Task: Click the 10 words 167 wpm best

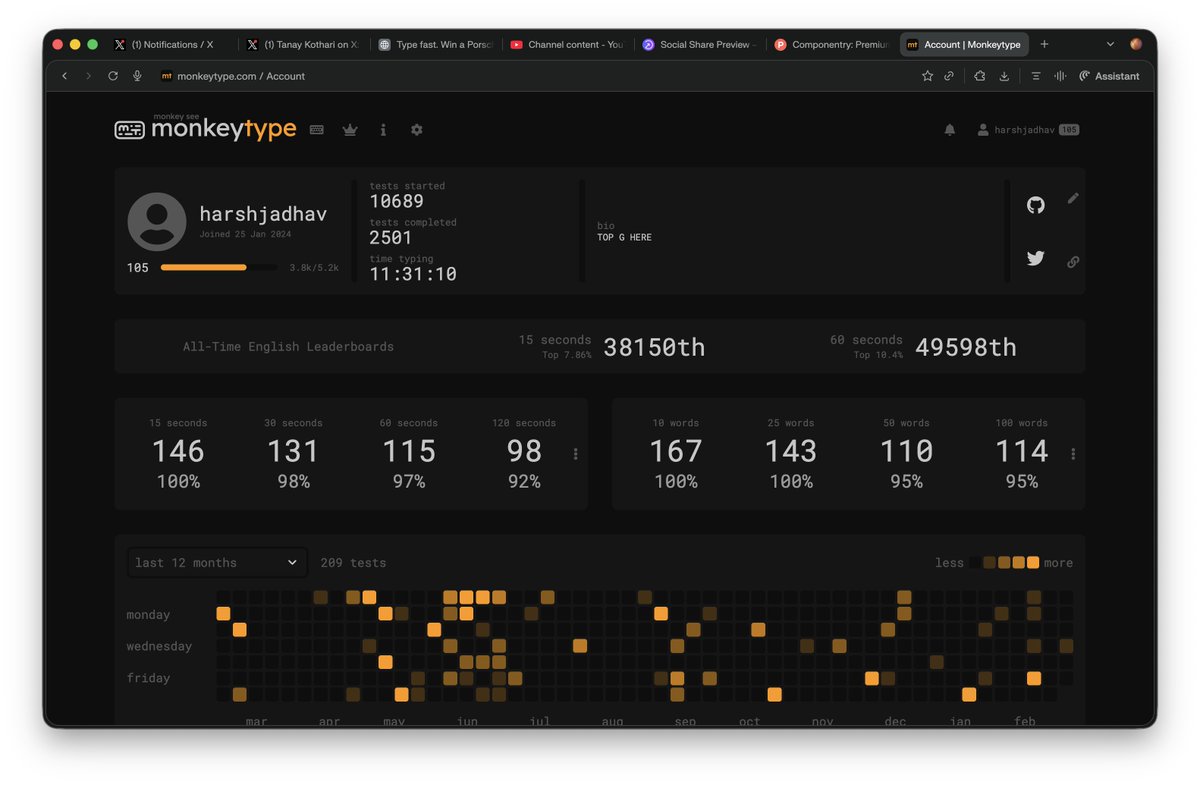Action: [676, 452]
